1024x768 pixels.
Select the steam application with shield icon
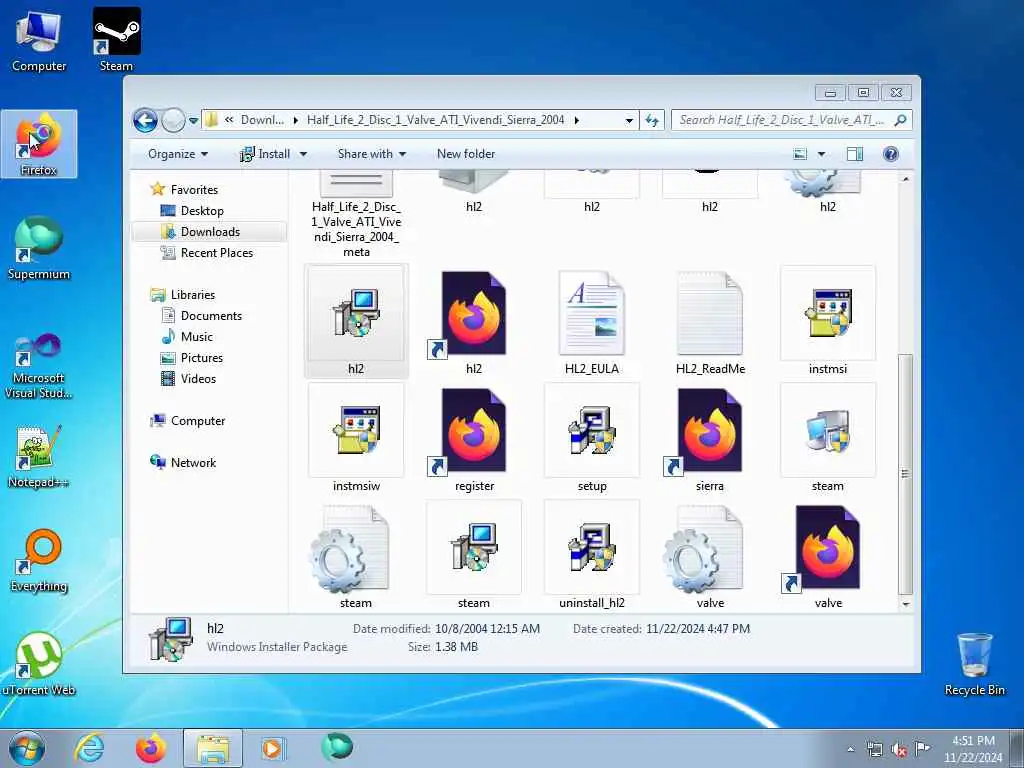point(827,438)
